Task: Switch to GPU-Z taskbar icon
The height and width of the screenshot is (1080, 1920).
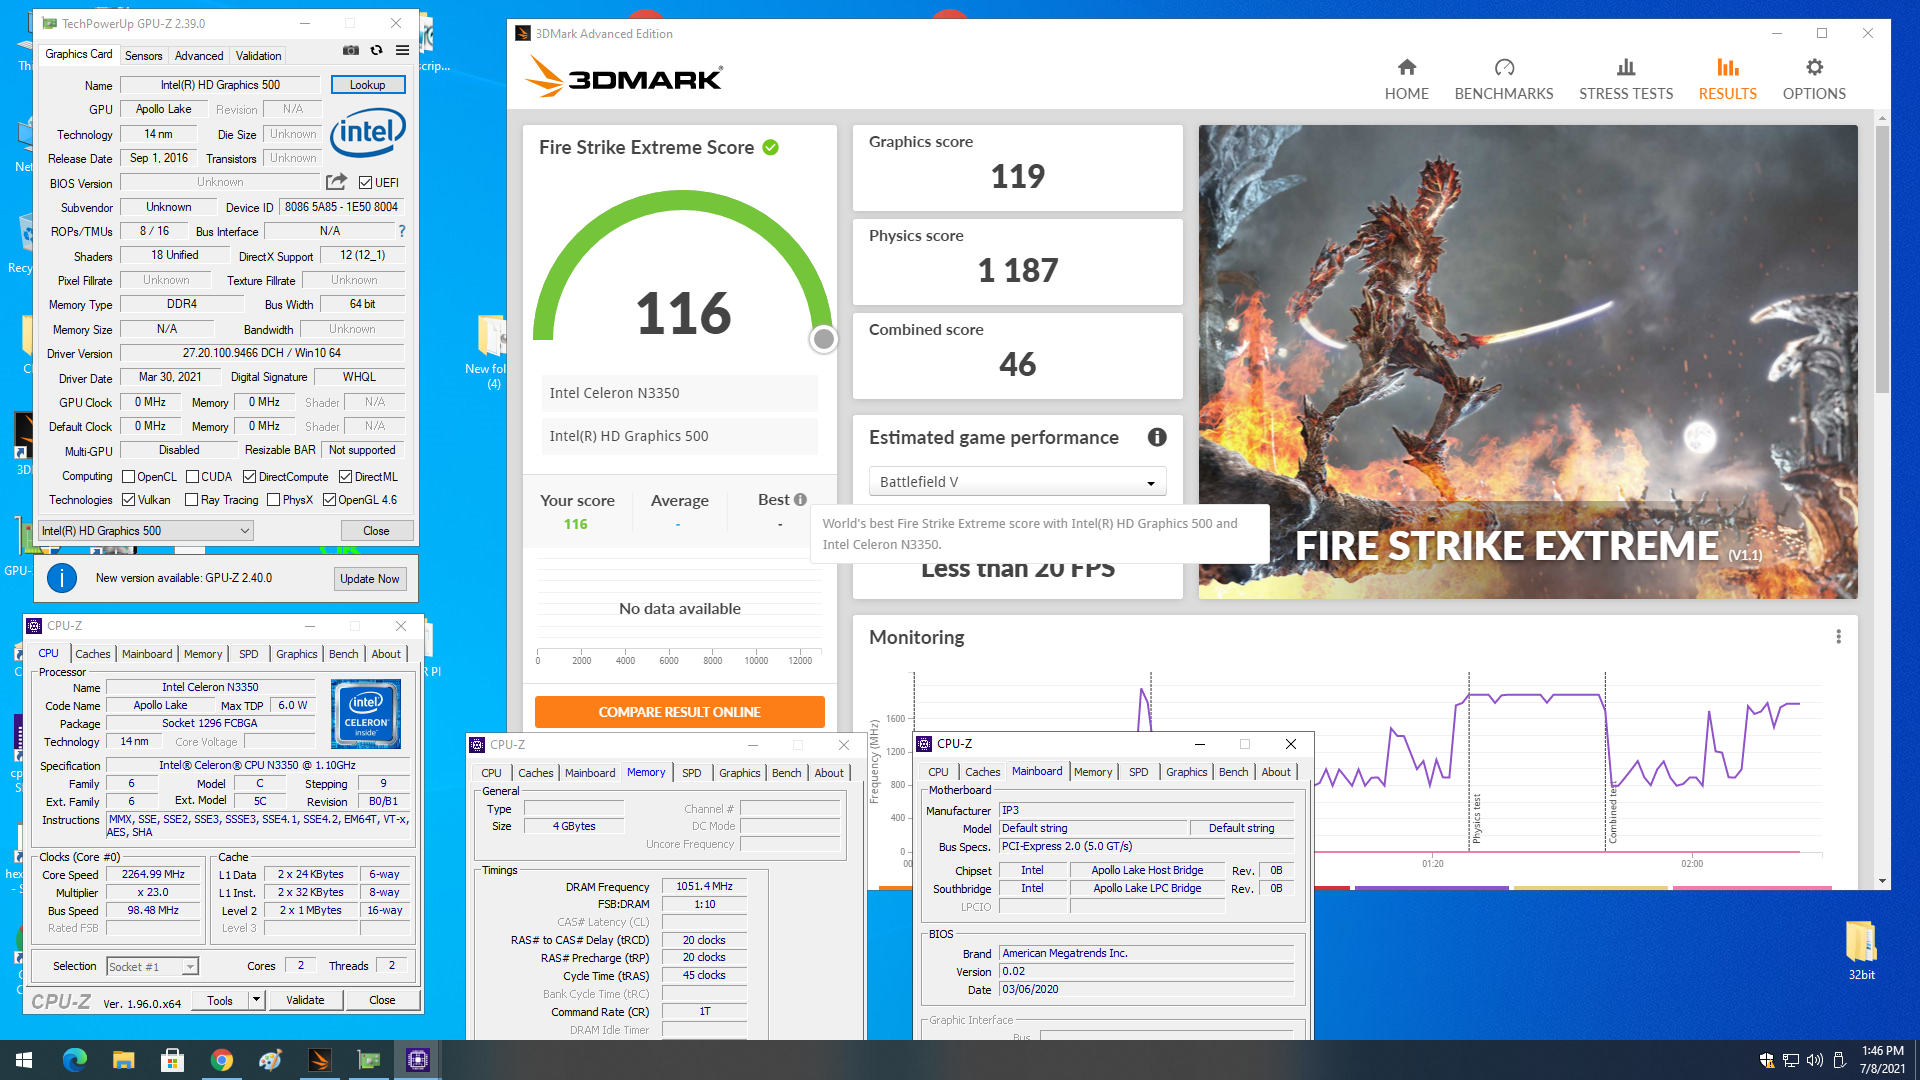Action: (x=369, y=1060)
